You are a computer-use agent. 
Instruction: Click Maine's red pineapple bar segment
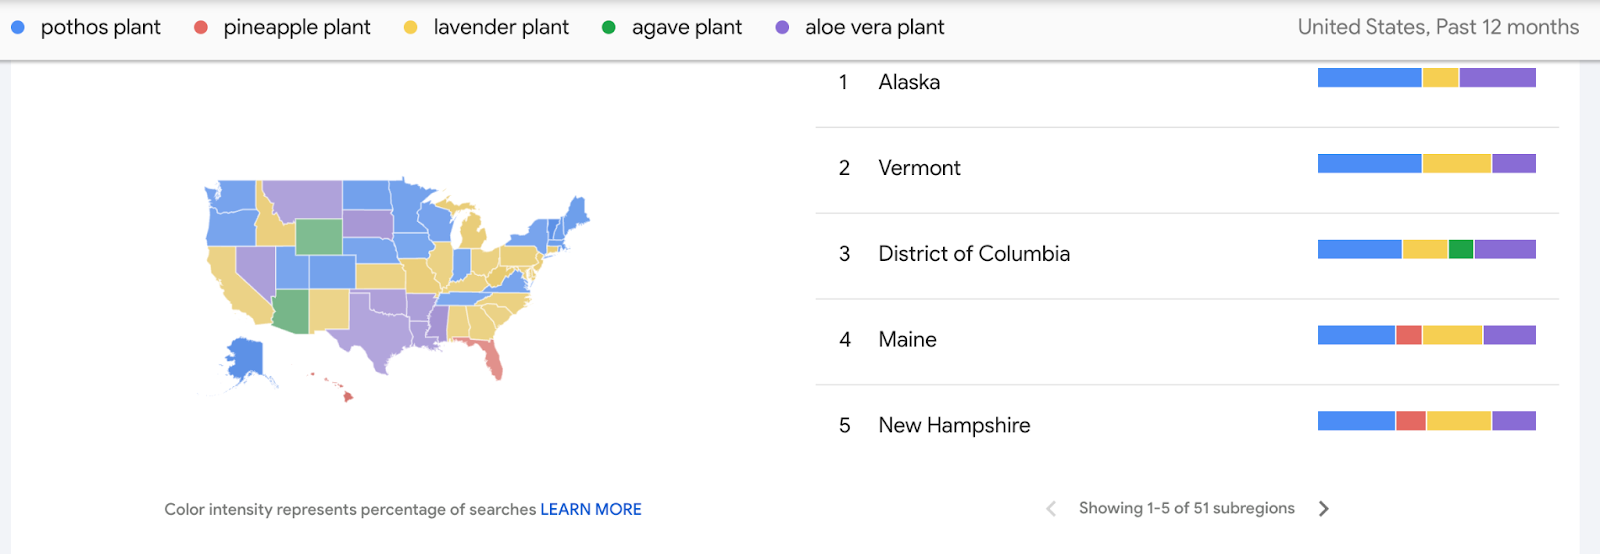(x=1409, y=335)
